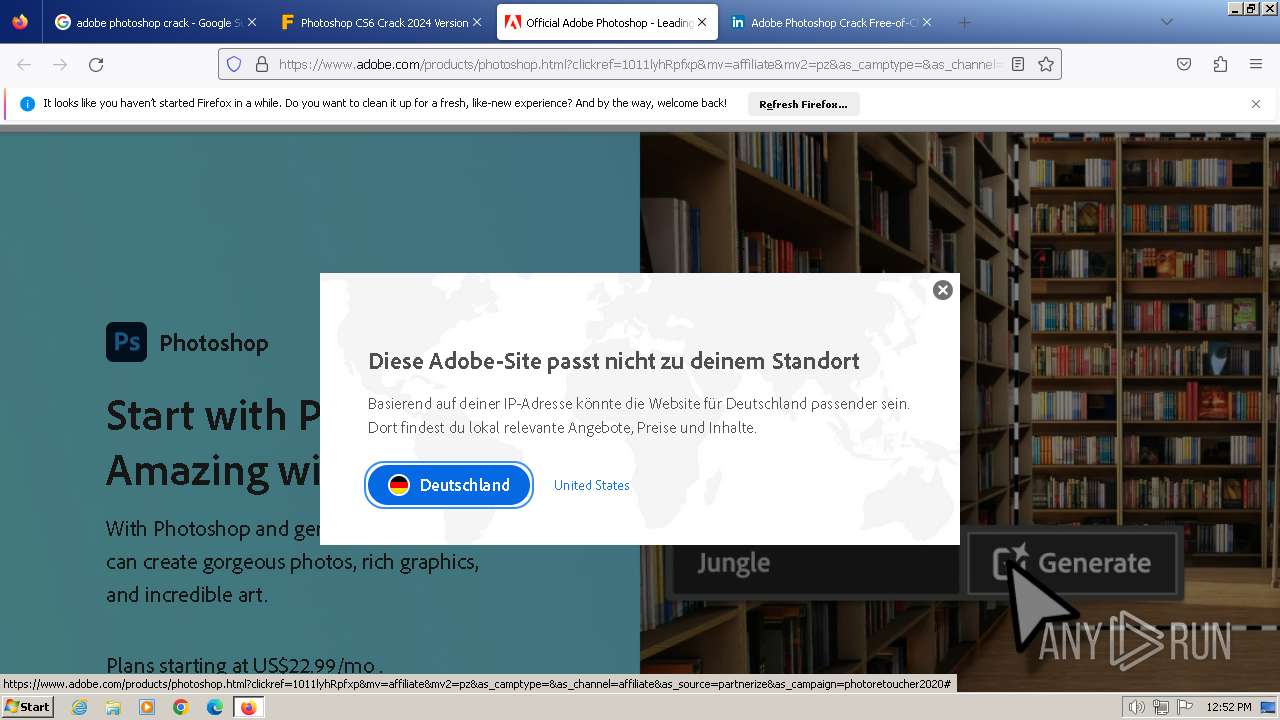Launch Microsoft Edge from the taskbar
The image size is (1280, 720).
(x=215, y=707)
